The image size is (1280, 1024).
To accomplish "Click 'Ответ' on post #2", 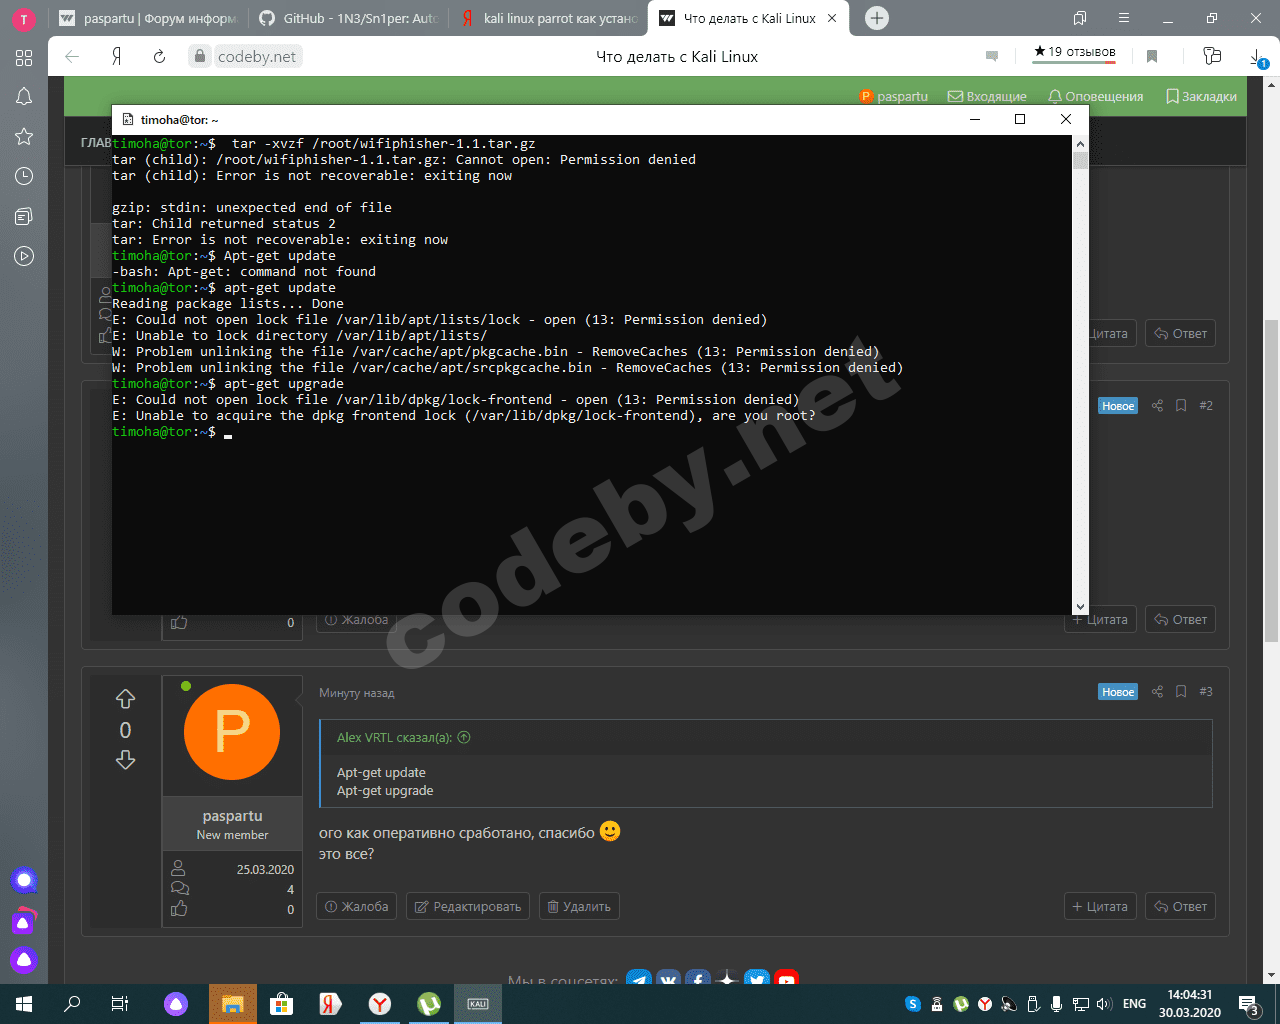I will click(1180, 620).
